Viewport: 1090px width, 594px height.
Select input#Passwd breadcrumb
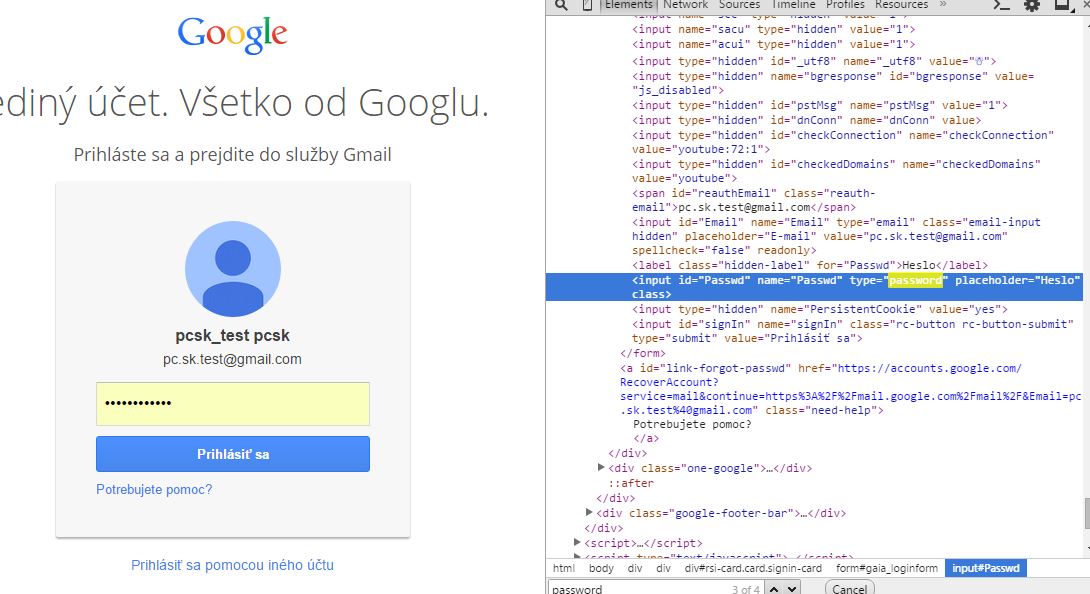tap(986, 568)
